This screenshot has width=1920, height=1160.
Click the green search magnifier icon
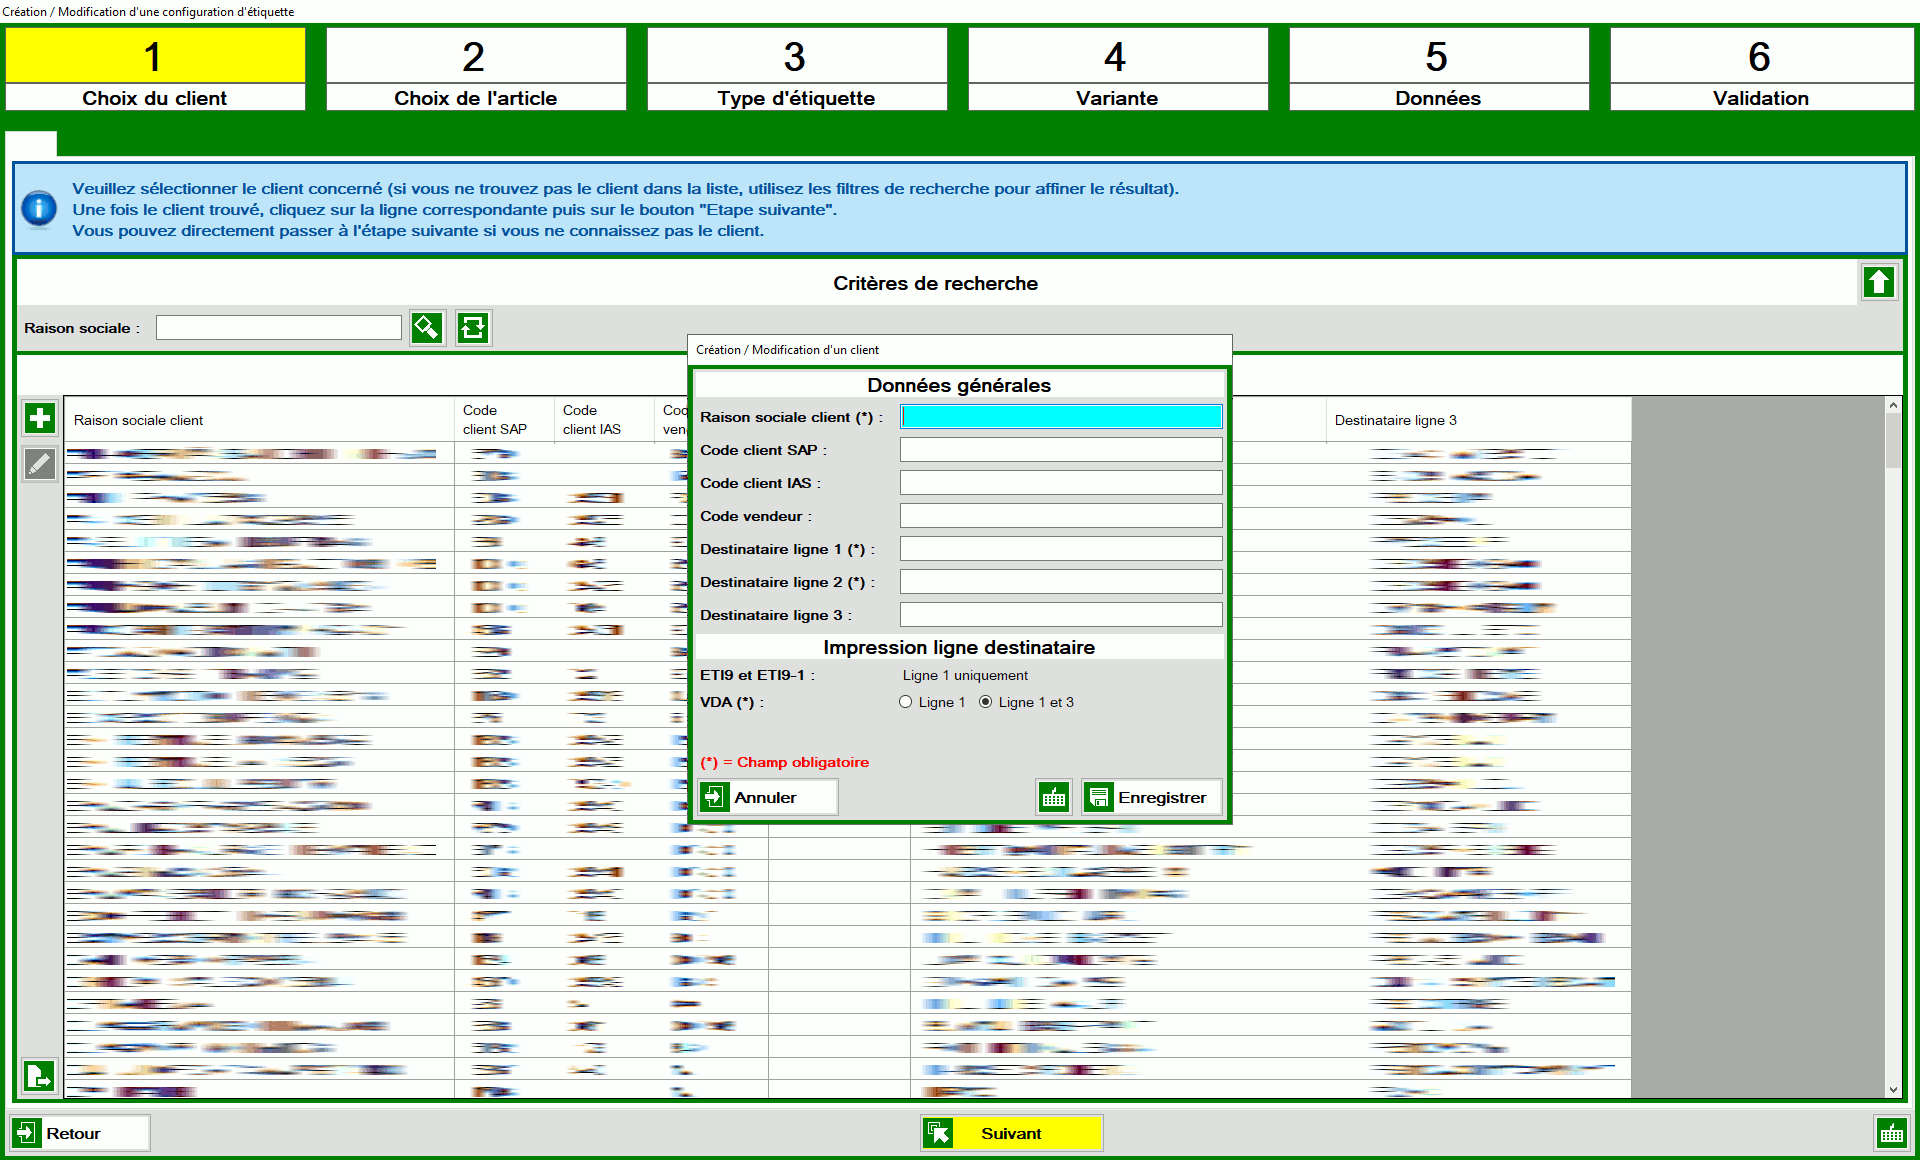[427, 328]
